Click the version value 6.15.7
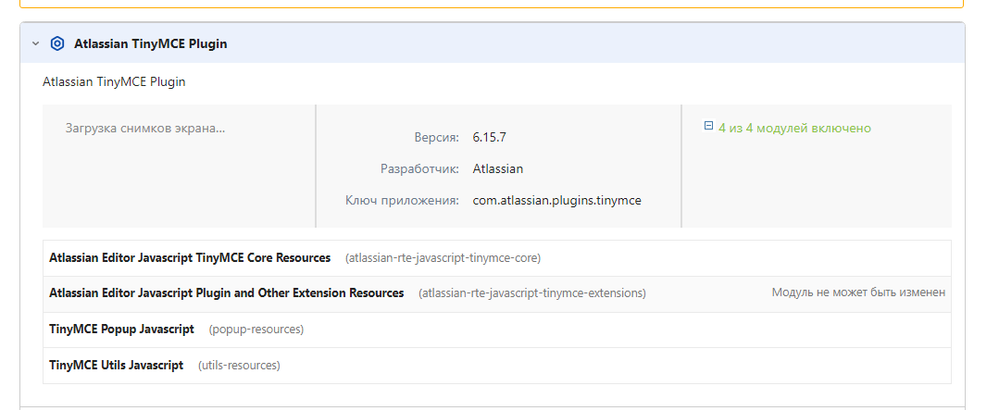 pyautogui.click(x=489, y=137)
